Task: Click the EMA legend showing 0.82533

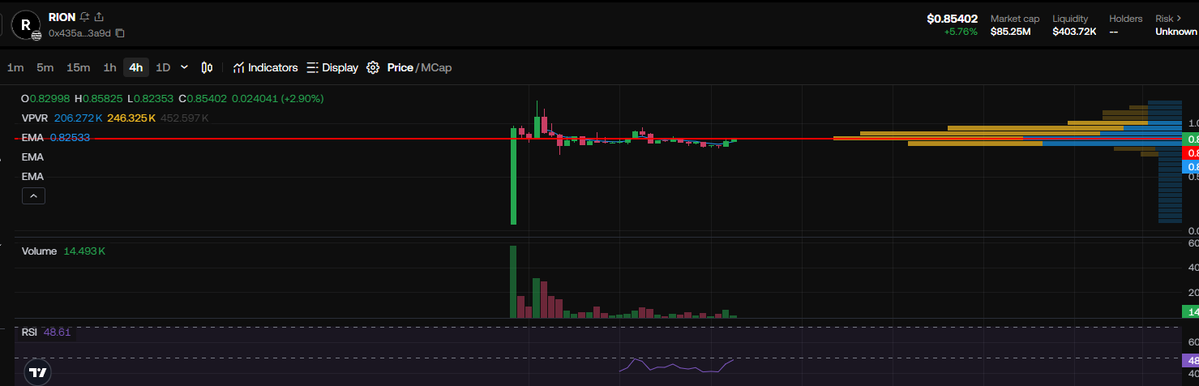Action: 56,138
